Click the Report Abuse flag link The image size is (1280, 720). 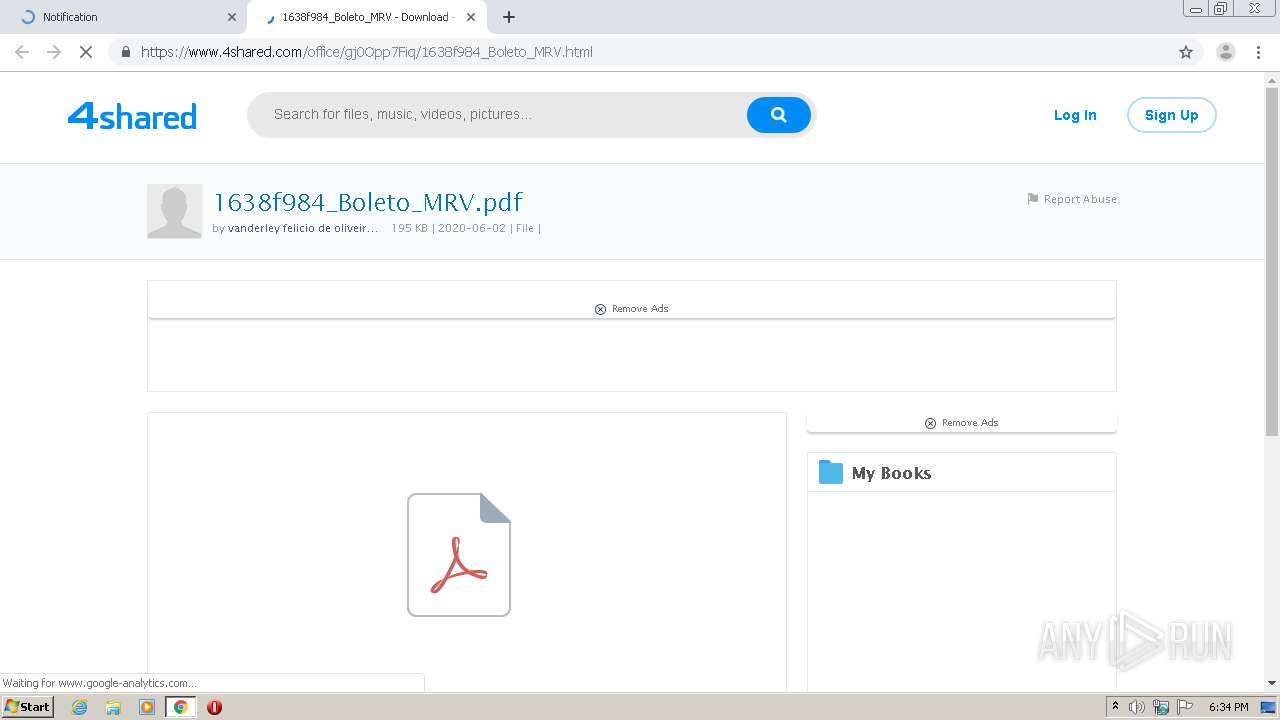click(1072, 199)
